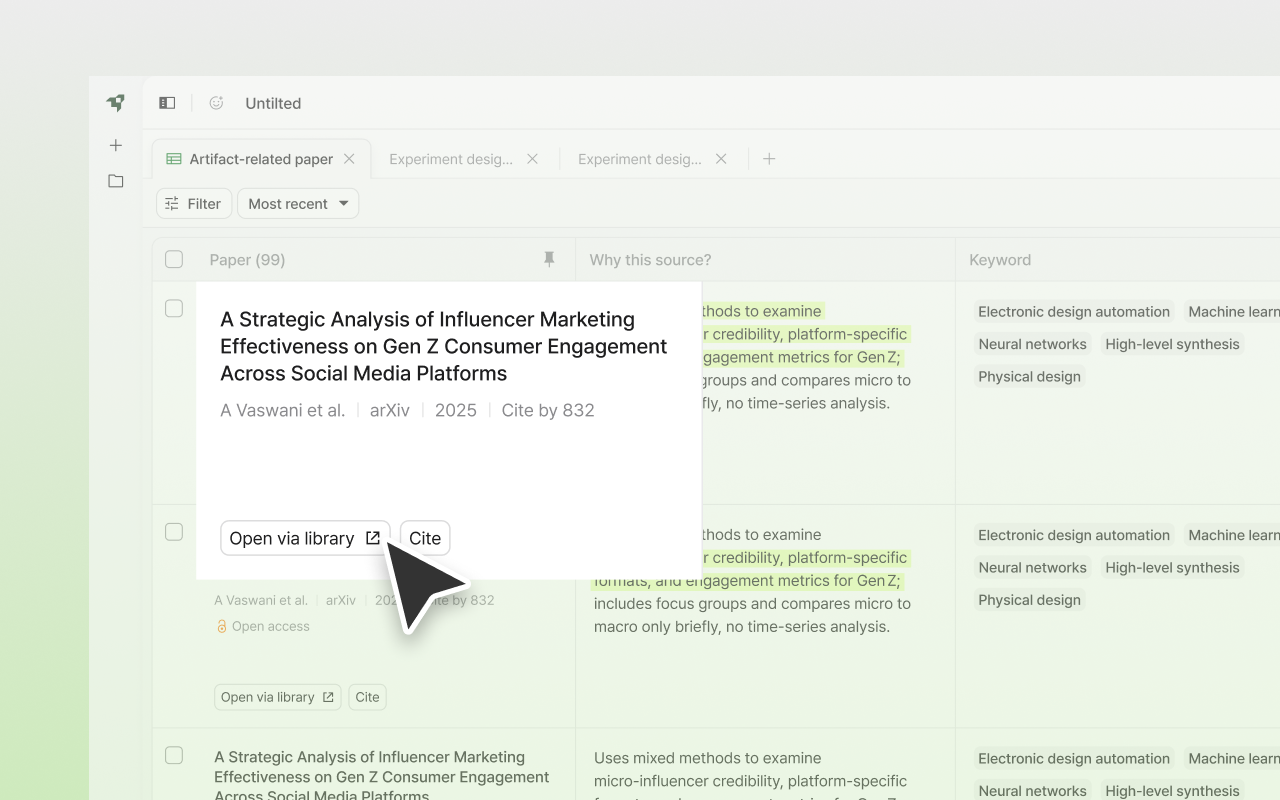
Task: Switch to the Artifact-related paper tab
Action: point(261,159)
